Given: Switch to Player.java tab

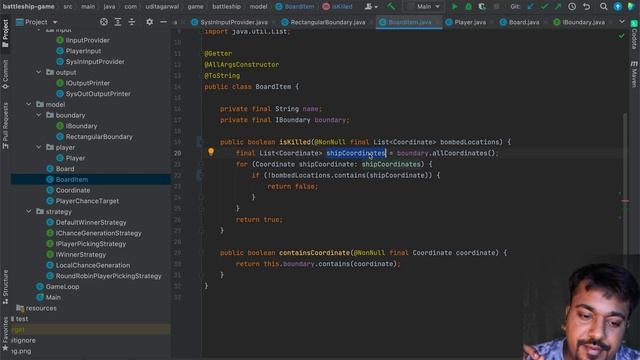Looking at the screenshot, I should pos(466,22).
